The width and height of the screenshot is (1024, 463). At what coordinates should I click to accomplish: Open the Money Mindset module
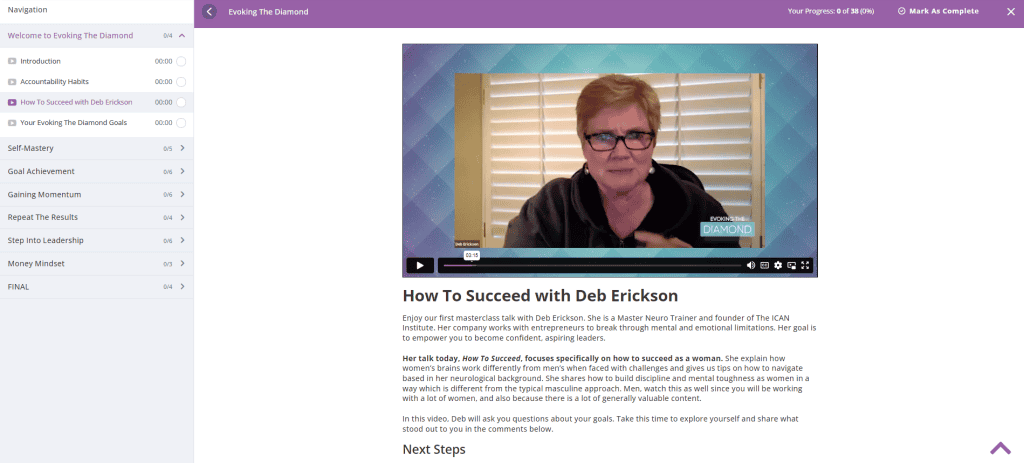97,264
